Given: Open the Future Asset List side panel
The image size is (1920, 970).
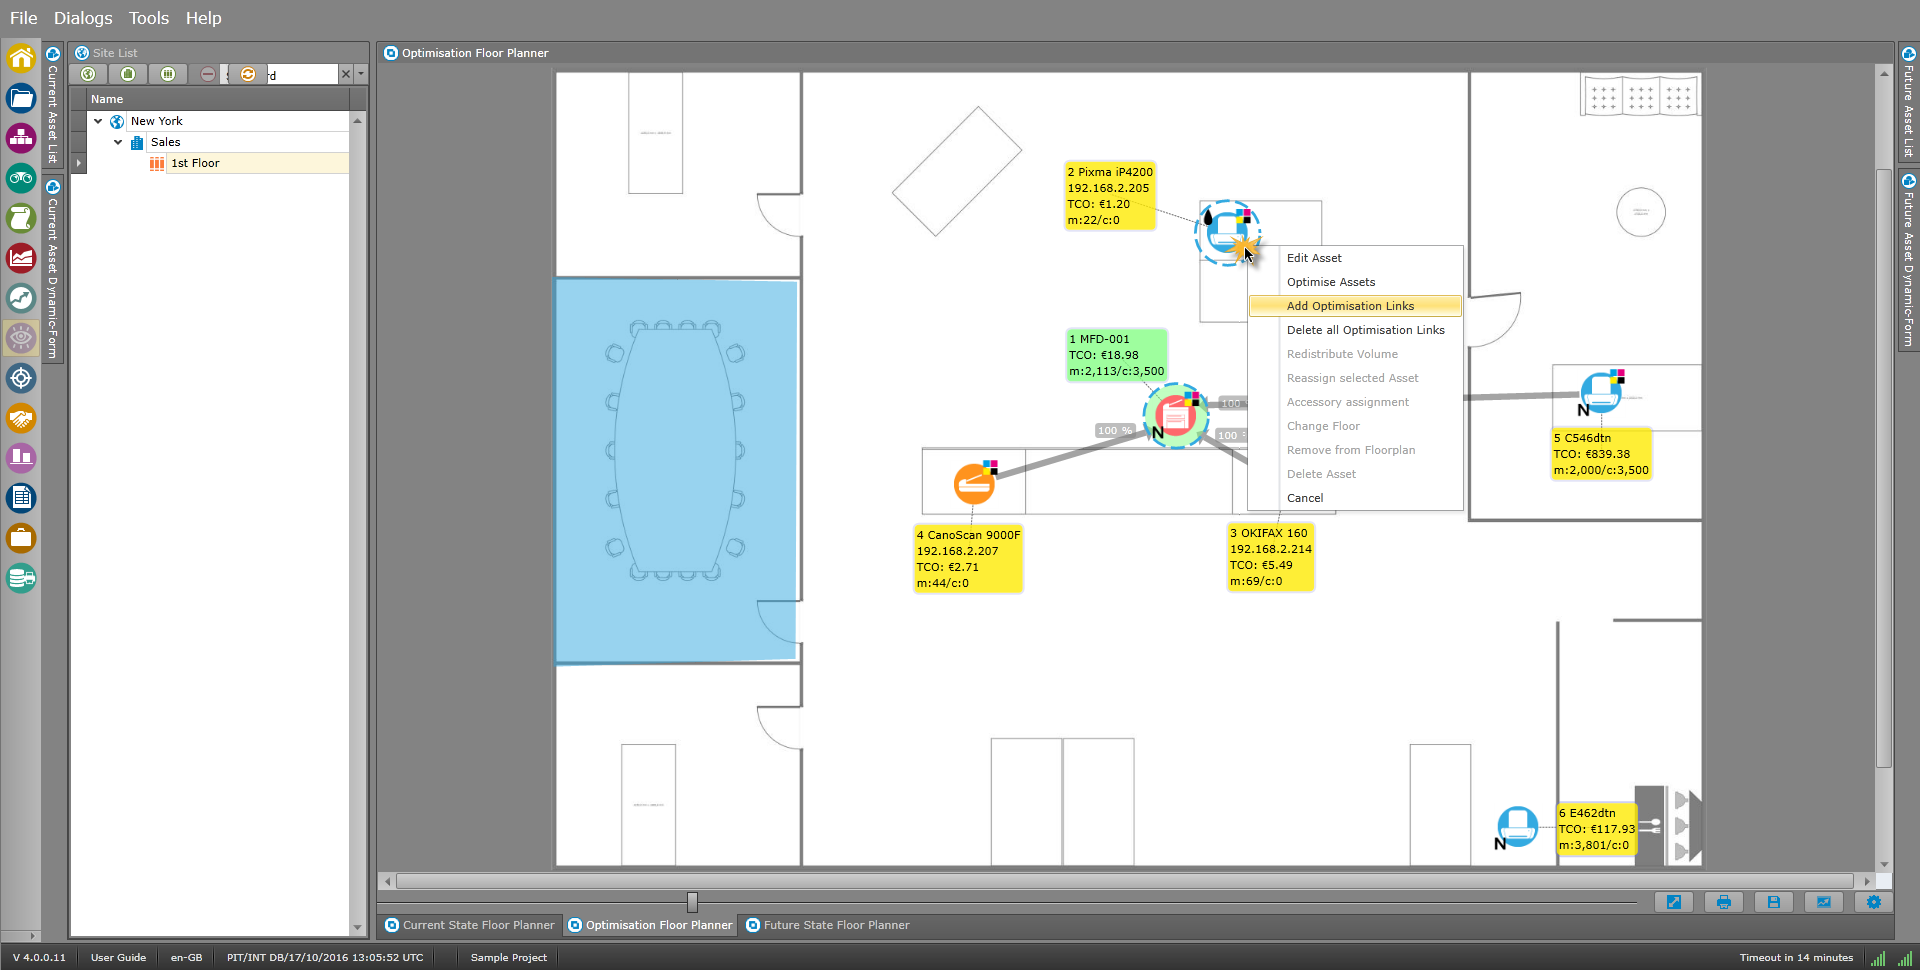Looking at the screenshot, I should point(1908,101).
